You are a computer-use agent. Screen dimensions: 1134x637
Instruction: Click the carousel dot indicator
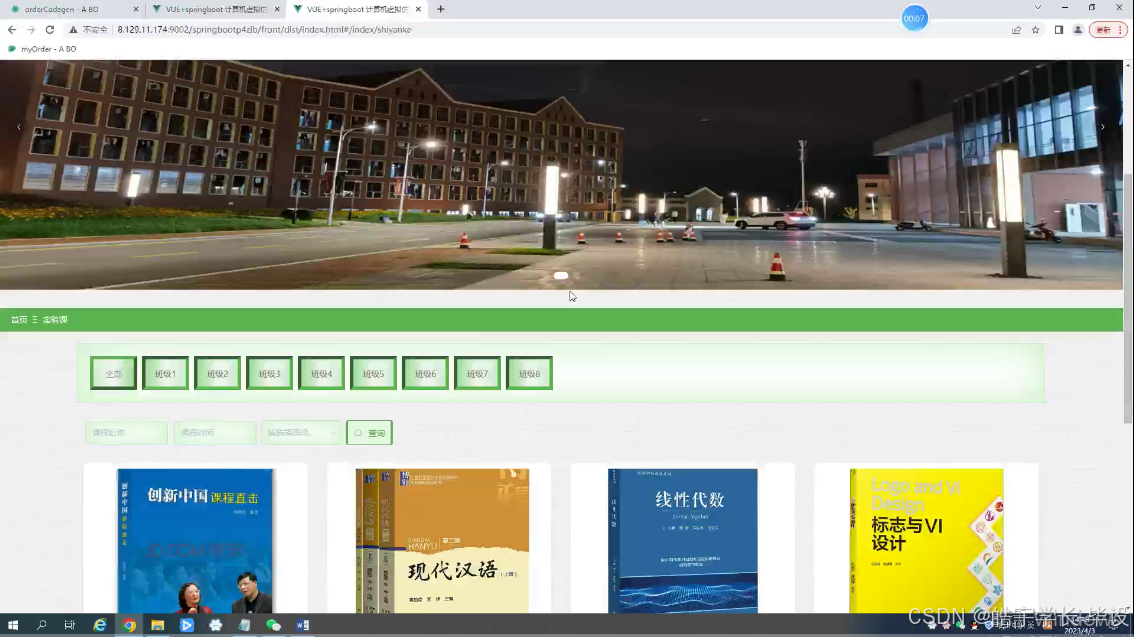click(x=560, y=275)
